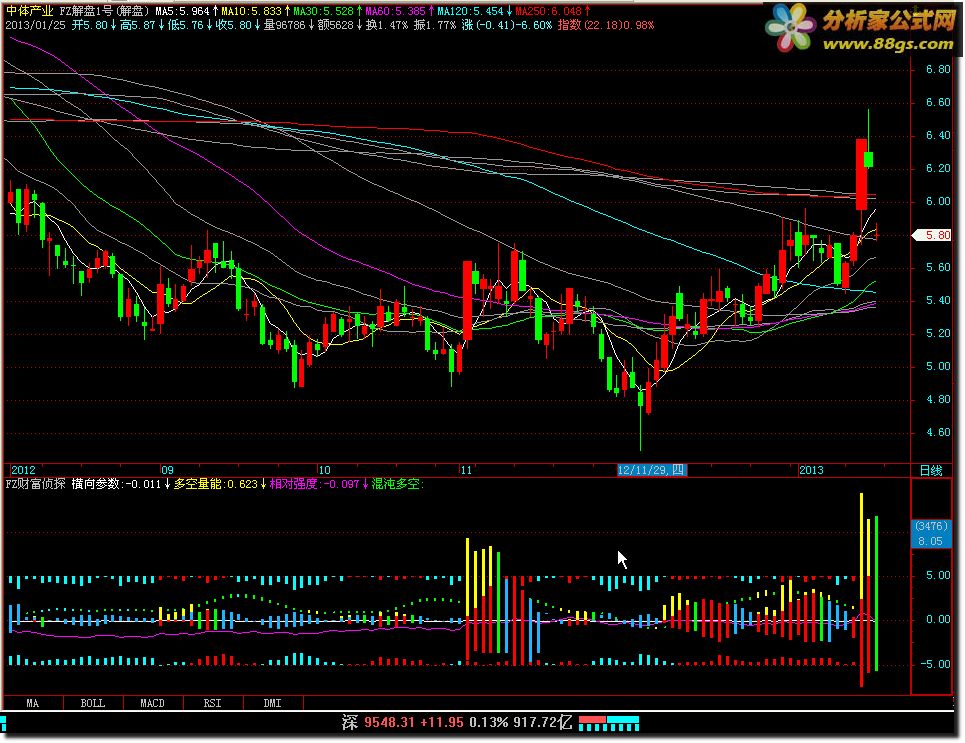Click the 涨(-0.41)-6.60% readout
The image size is (965, 743).
(506, 25)
